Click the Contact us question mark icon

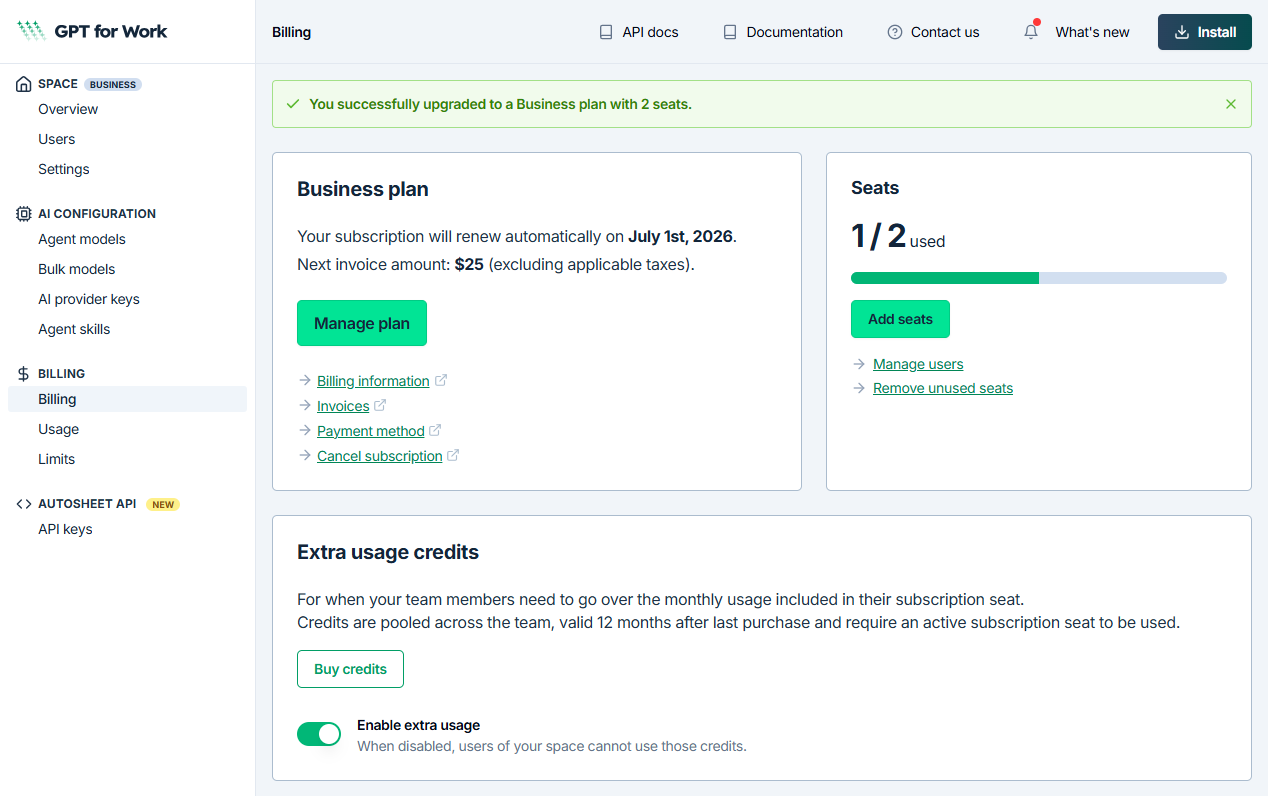(x=895, y=32)
